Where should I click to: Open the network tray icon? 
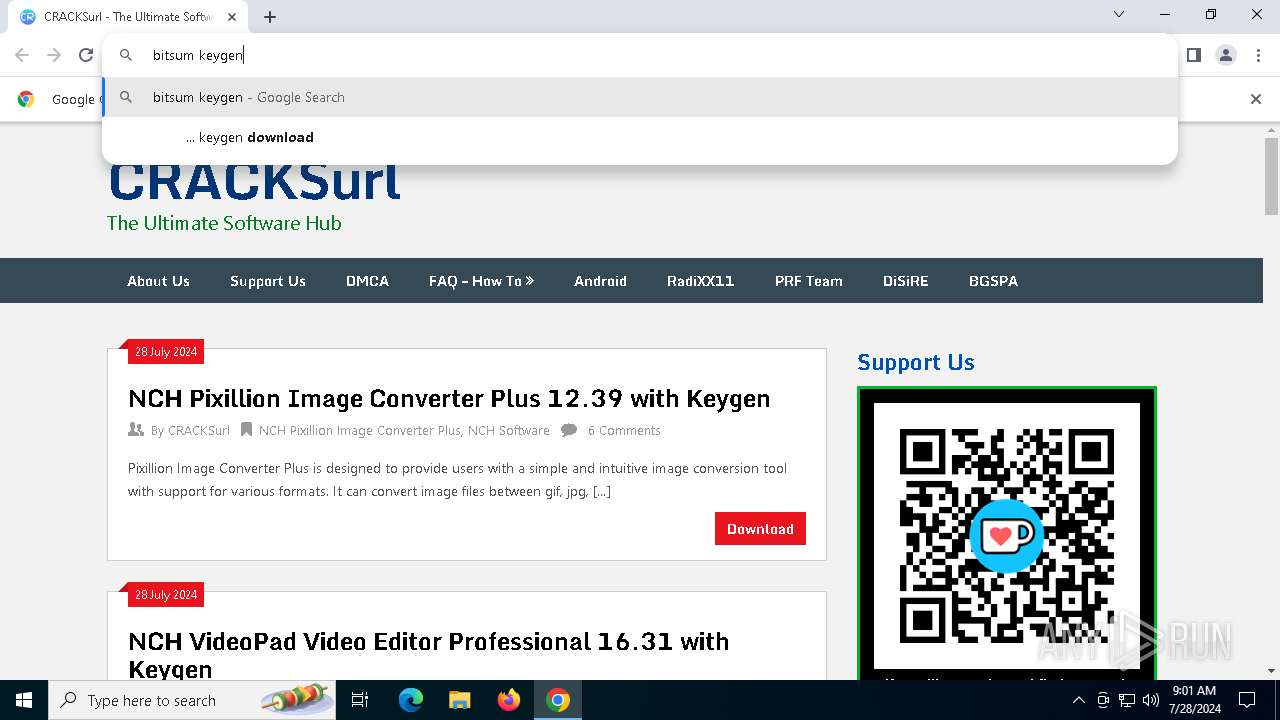coord(1127,700)
